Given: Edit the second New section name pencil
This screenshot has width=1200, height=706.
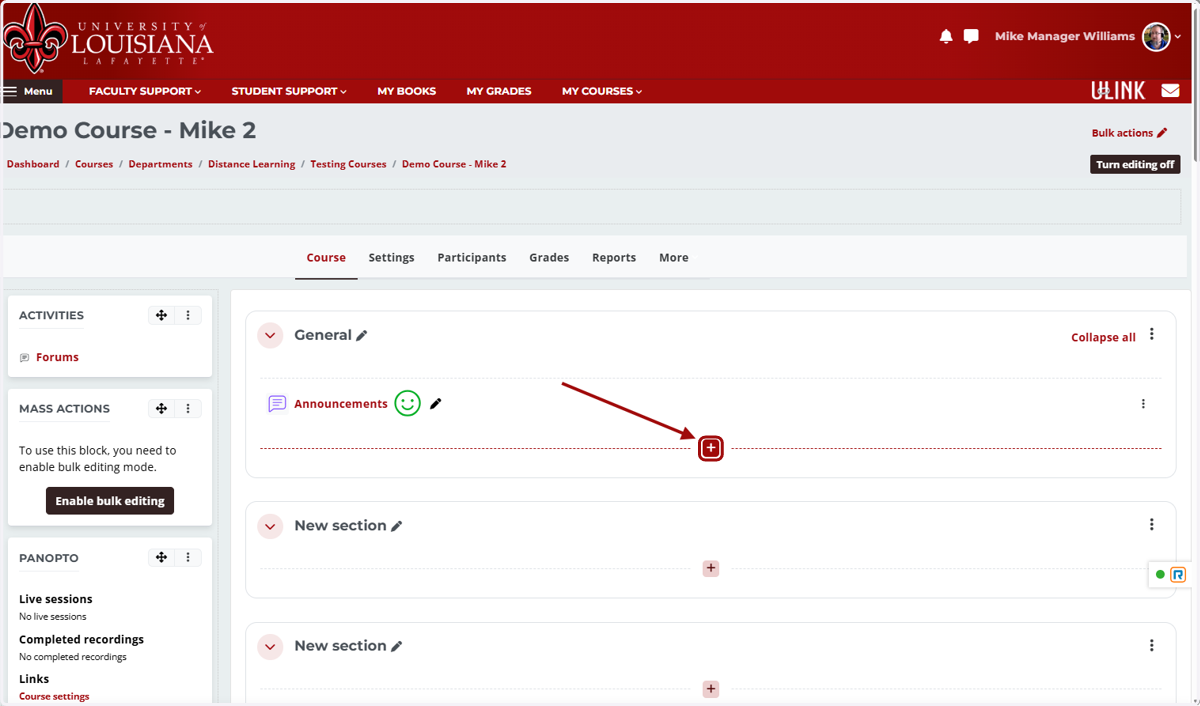Looking at the screenshot, I should tap(397, 646).
